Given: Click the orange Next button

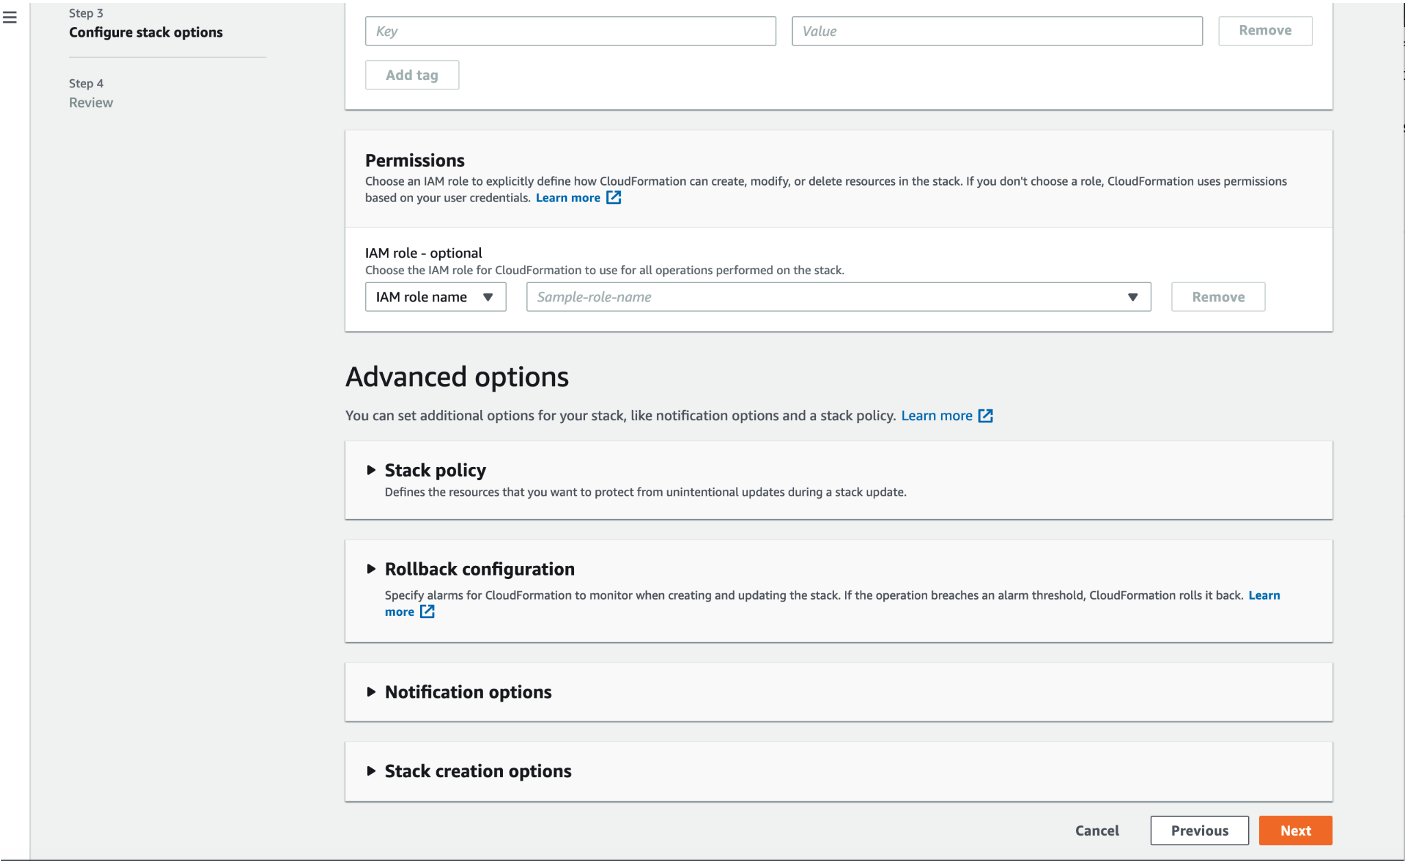Looking at the screenshot, I should [x=1295, y=831].
